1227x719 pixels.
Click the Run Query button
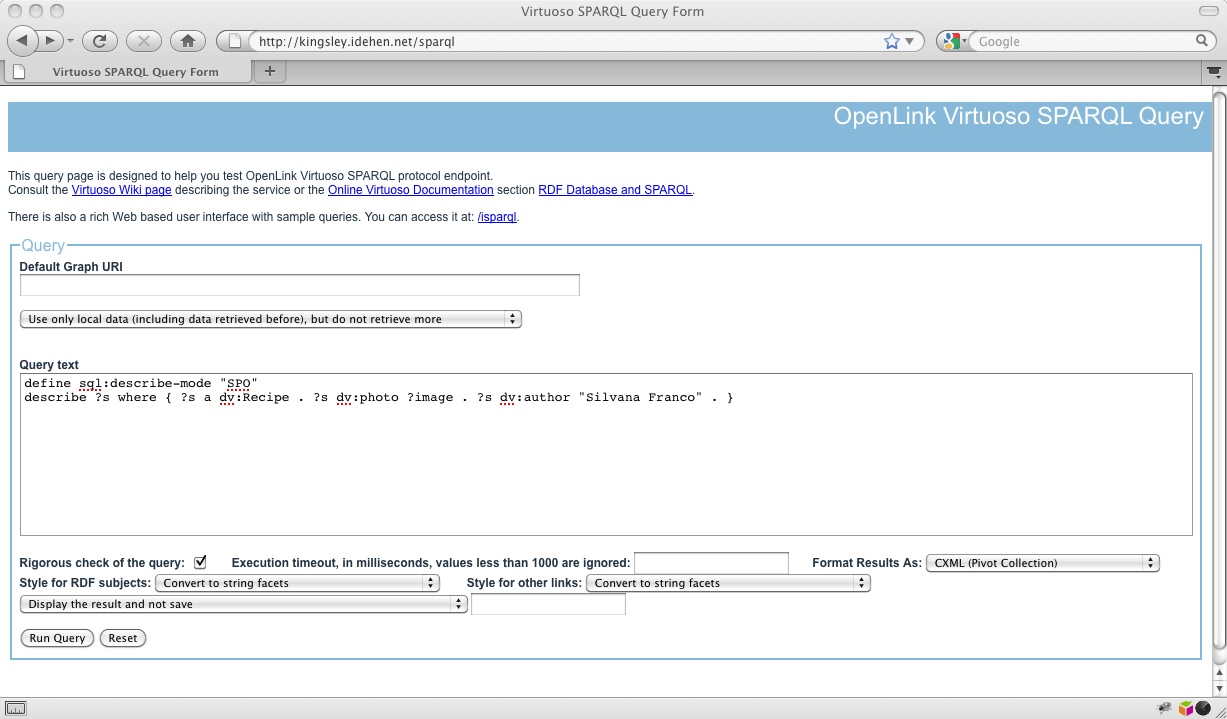click(x=57, y=638)
